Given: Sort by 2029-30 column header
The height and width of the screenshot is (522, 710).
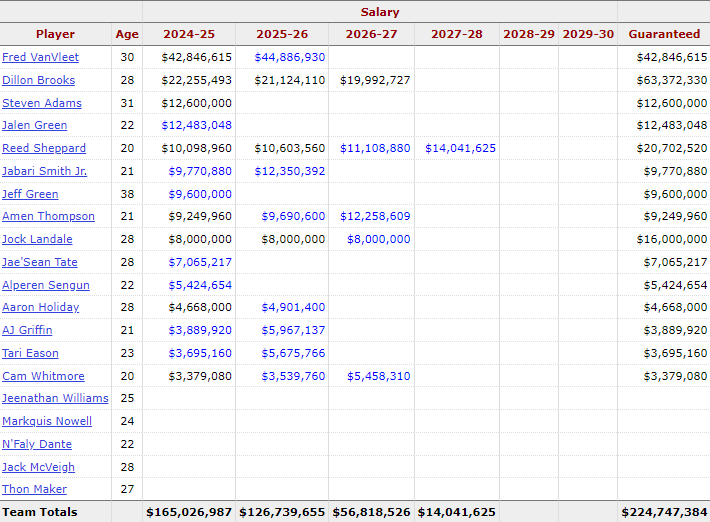Looking at the screenshot, I should [x=588, y=34].
